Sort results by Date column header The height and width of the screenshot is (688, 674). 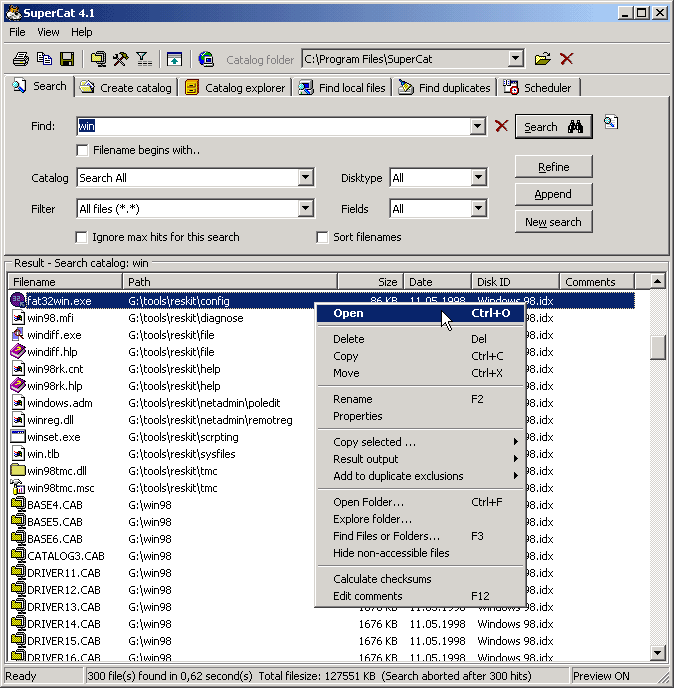[437, 282]
